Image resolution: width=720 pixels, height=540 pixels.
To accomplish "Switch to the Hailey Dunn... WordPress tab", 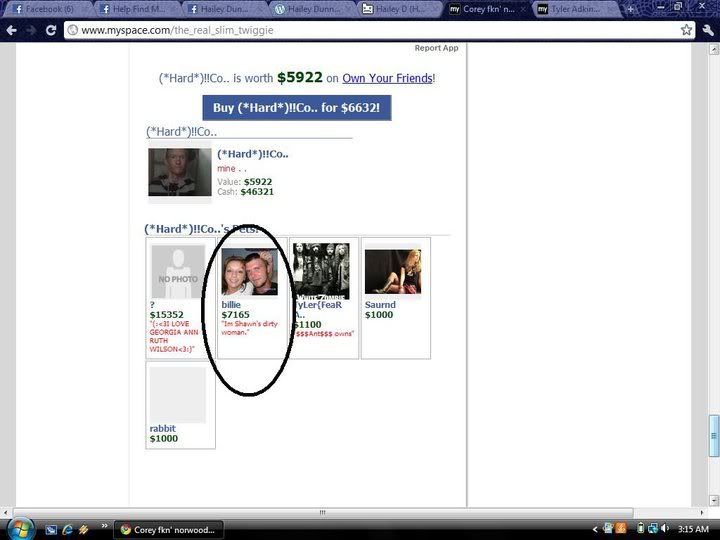I will click(312, 9).
